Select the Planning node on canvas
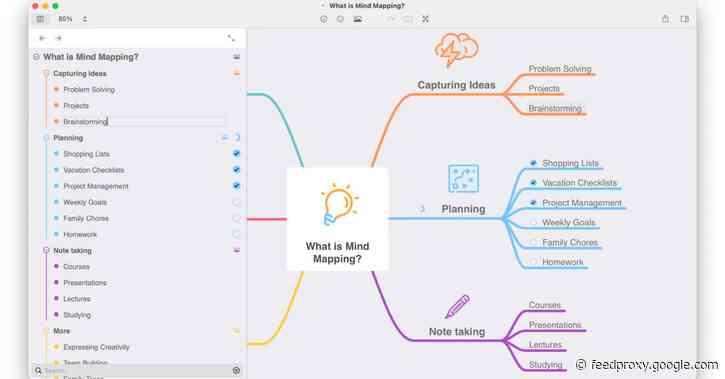Image resolution: width=725 pixels, height=379 pixels. point(463,209)
